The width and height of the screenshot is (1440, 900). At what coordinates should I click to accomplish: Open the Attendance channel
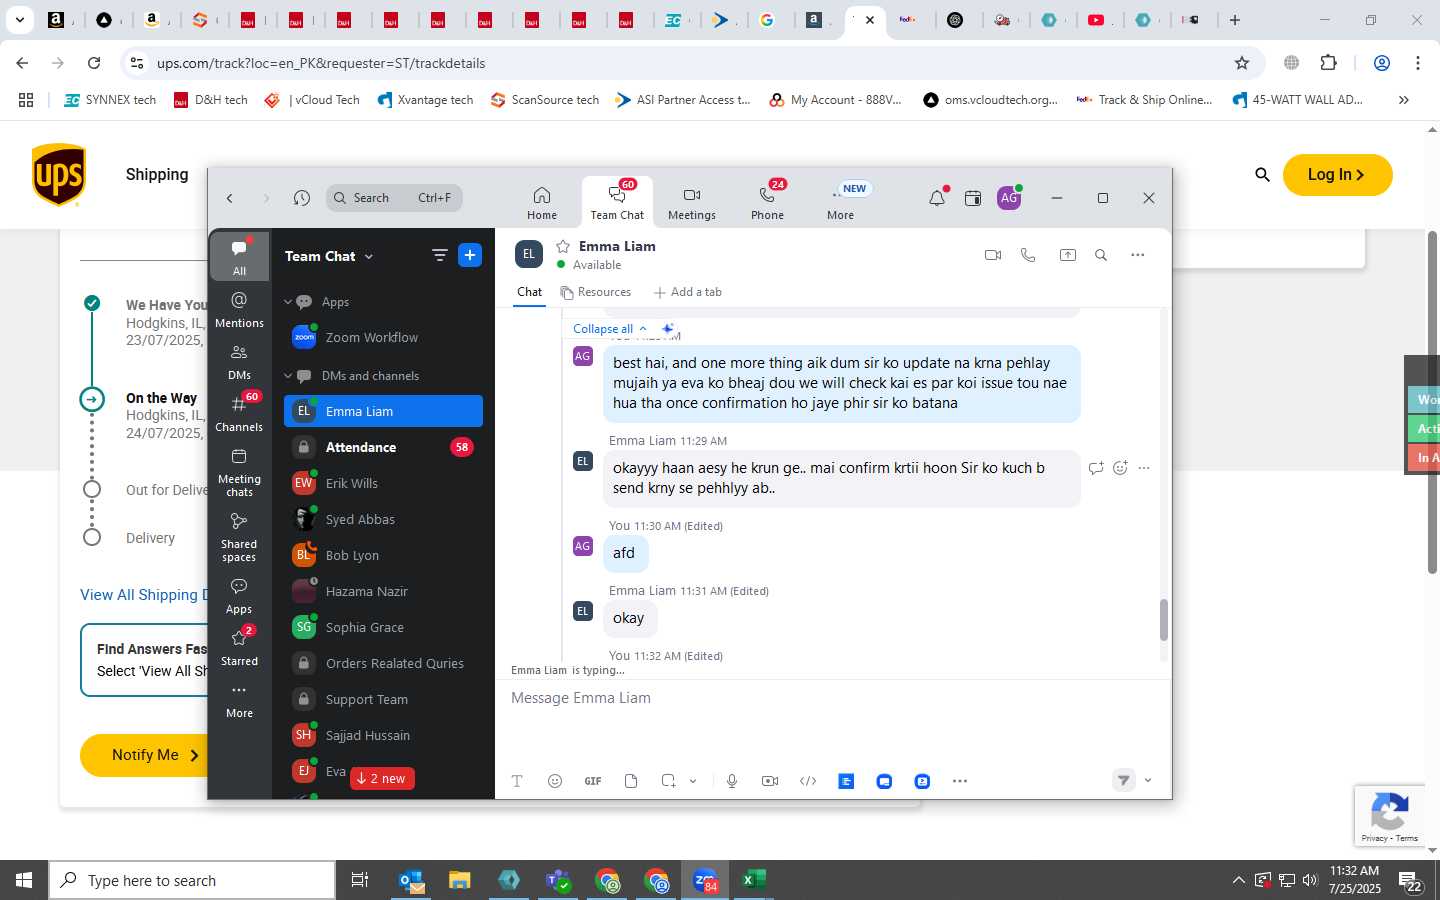tap(383, 447)
